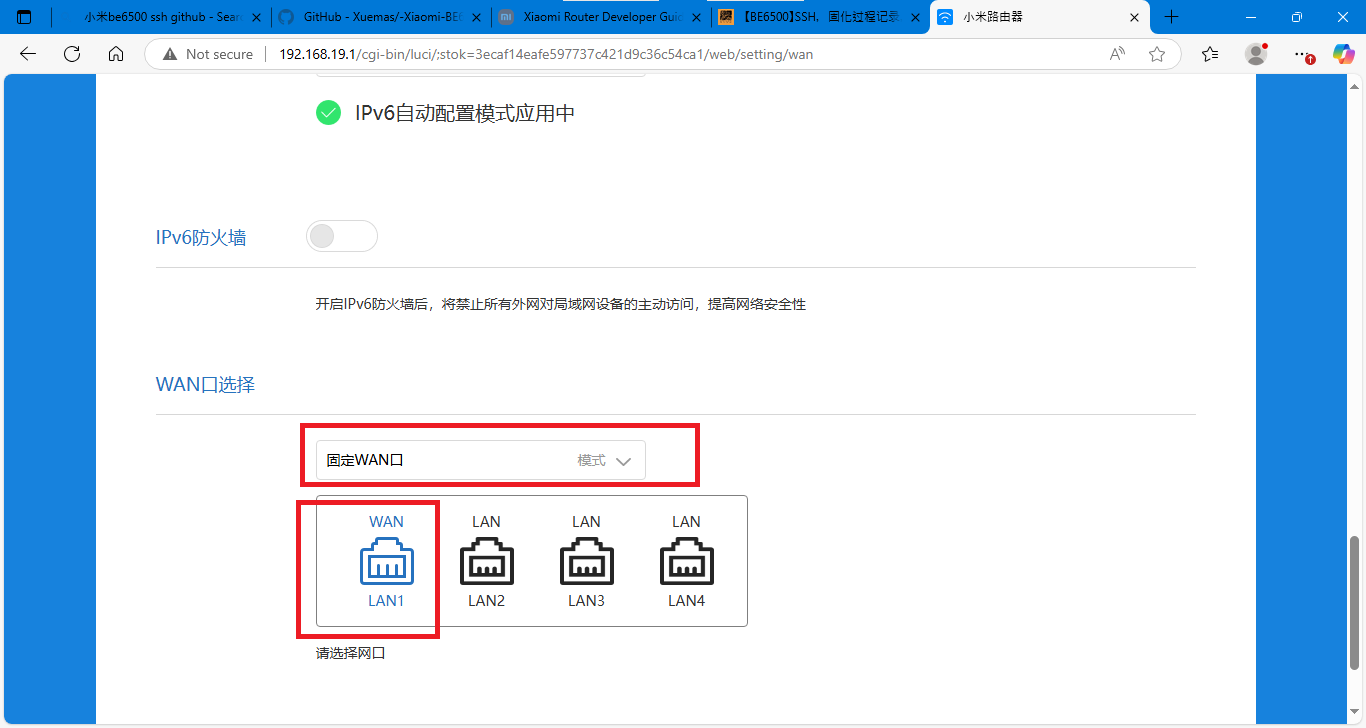This screenshot has width=1366, height=728.
Task: Click the browser back button
Action: (x=28, y=54)
